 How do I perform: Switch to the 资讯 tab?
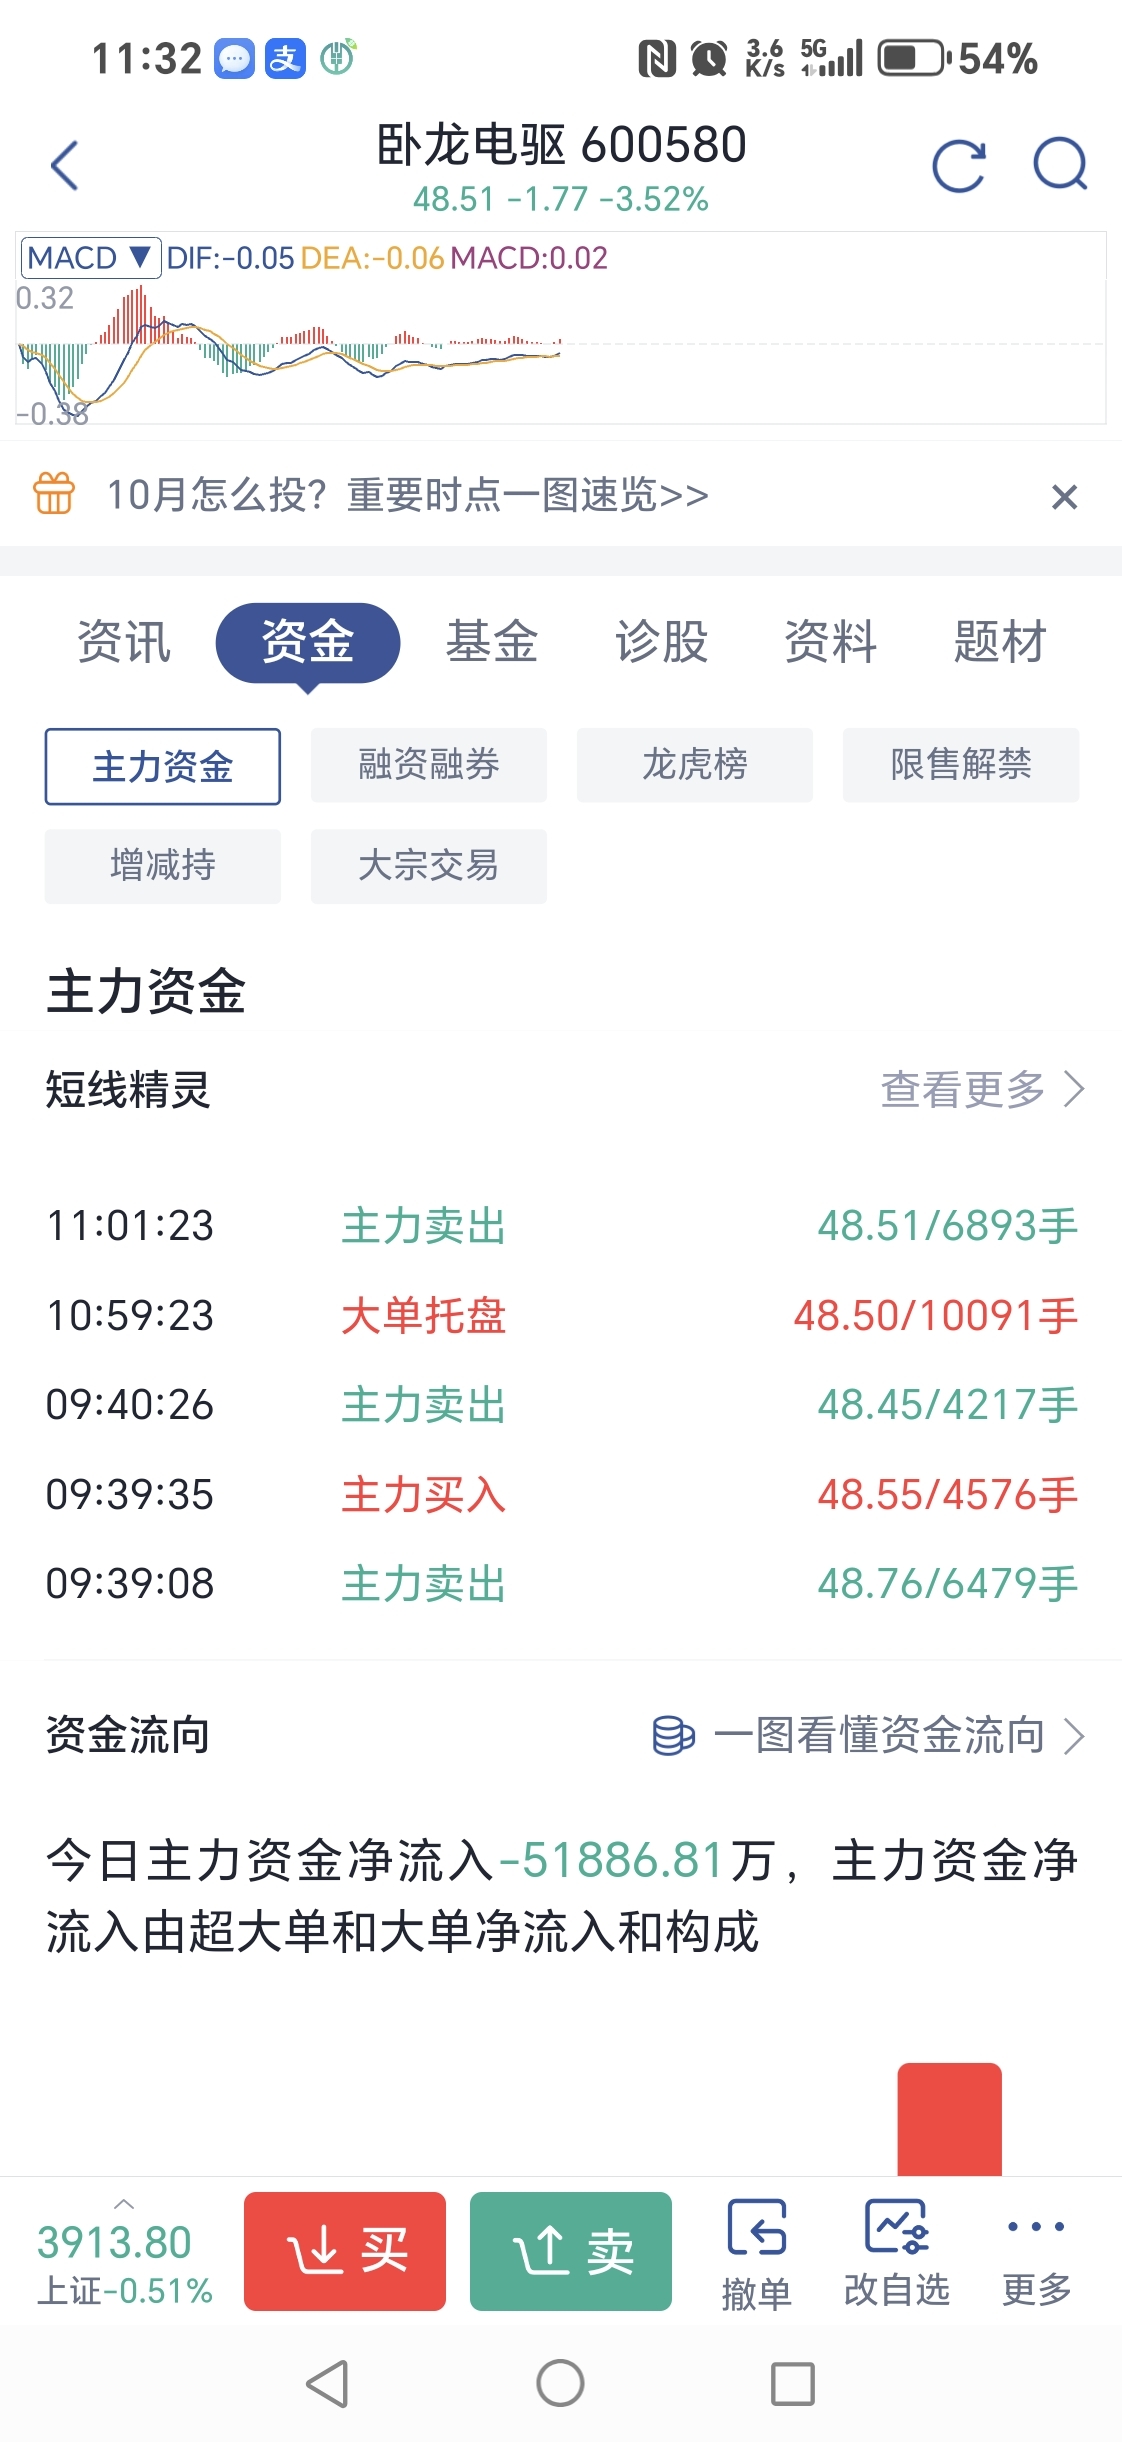click(x=124, y=642)
